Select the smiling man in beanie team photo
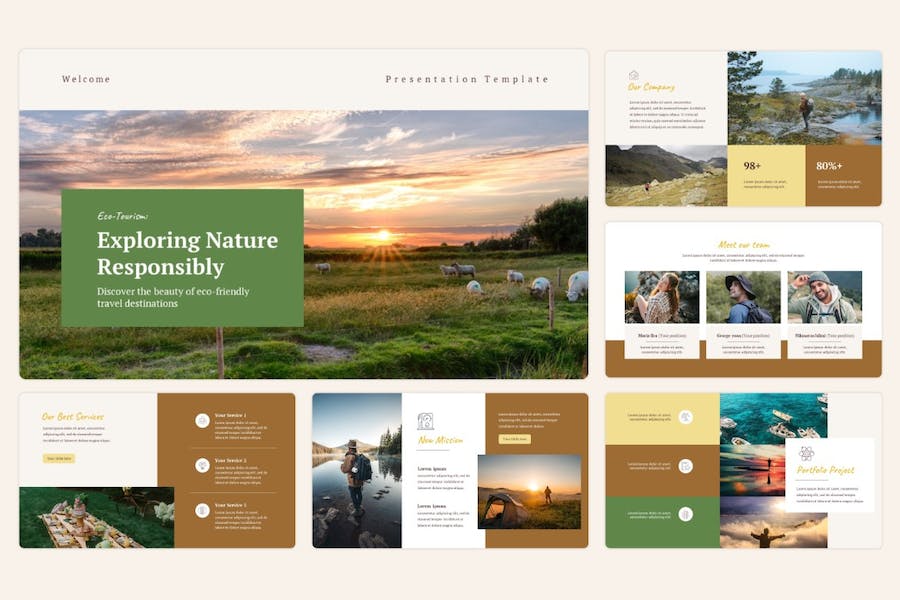Screen dimensions: 900x600 (825, 297)
